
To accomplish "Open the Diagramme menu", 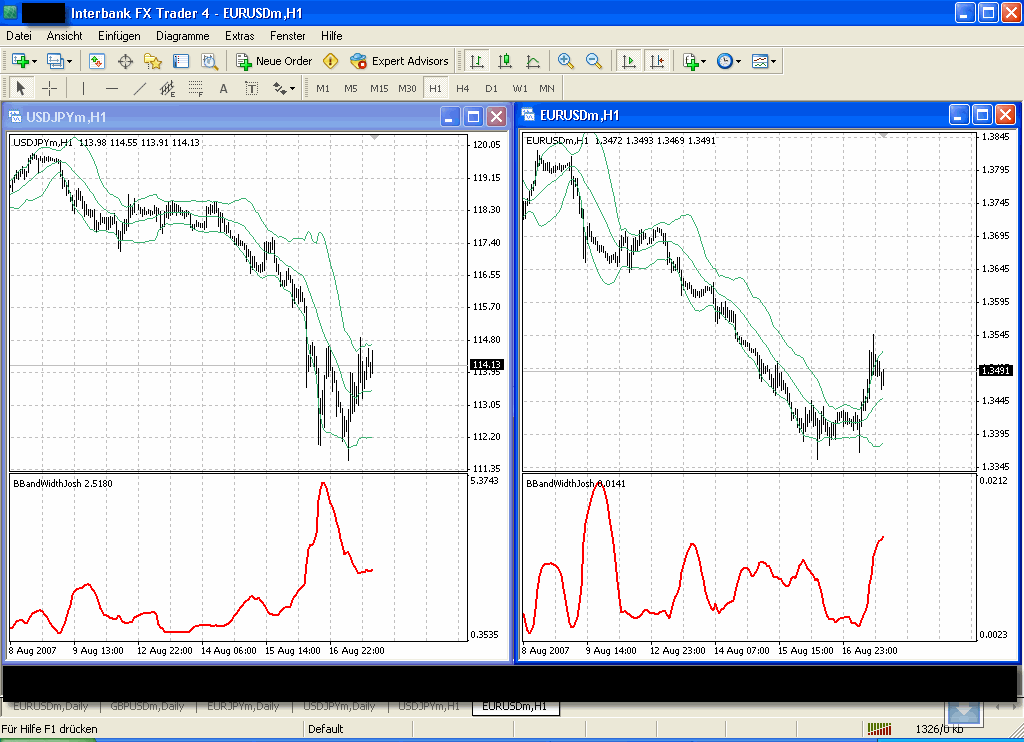I will point(182,35).
